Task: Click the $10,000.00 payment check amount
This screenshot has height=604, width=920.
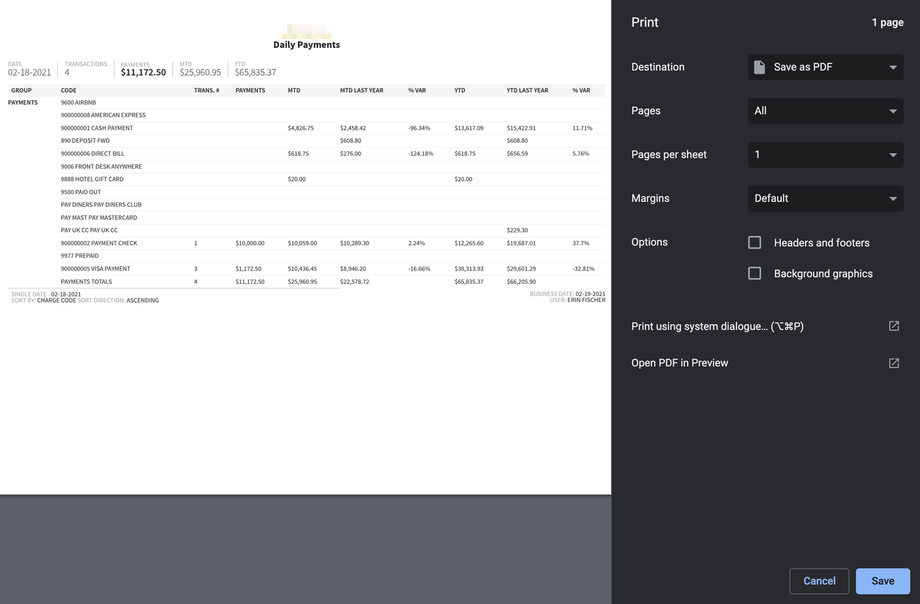Action: click(x=250, y=243)
